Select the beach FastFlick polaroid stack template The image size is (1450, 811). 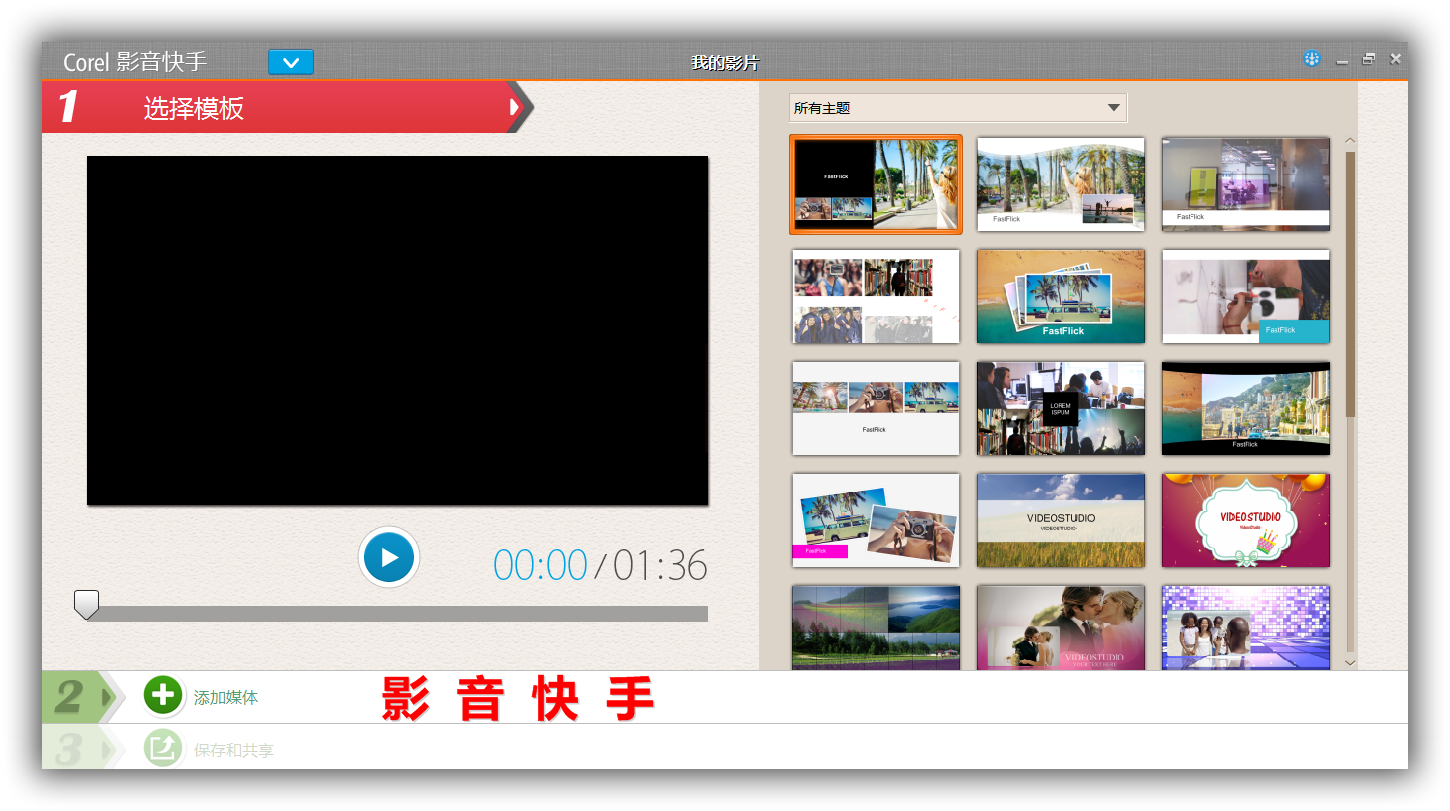point(1060,296)
